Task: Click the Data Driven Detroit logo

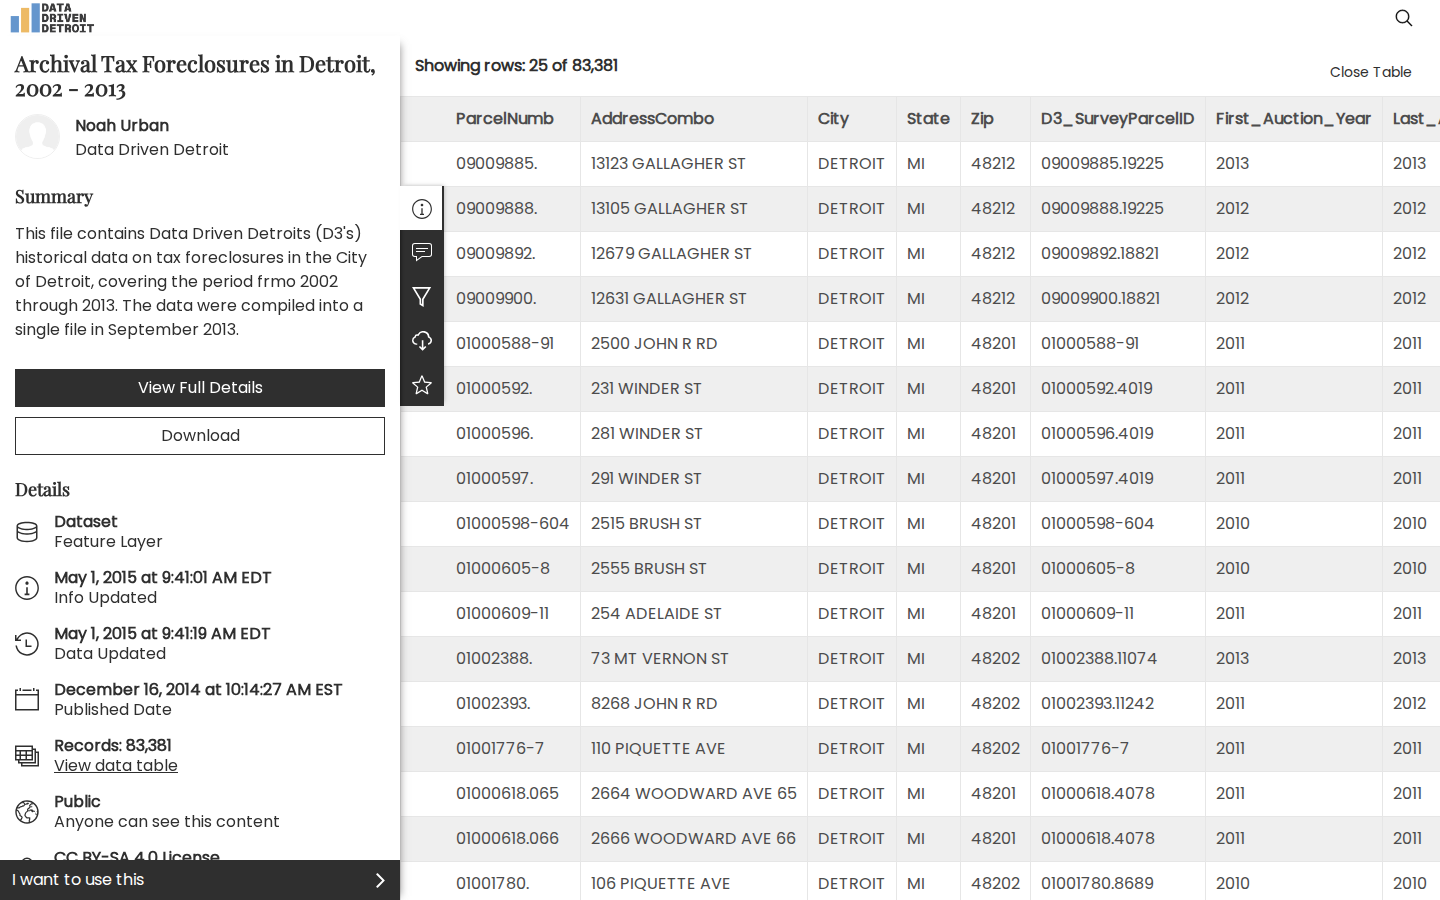Action: pos(52,18)
